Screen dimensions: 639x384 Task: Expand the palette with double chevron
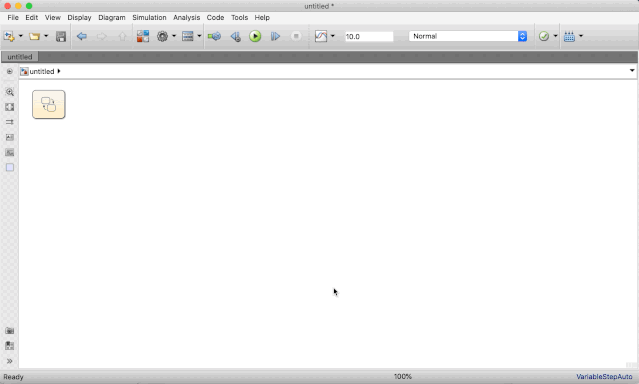[x=9, y=361]
